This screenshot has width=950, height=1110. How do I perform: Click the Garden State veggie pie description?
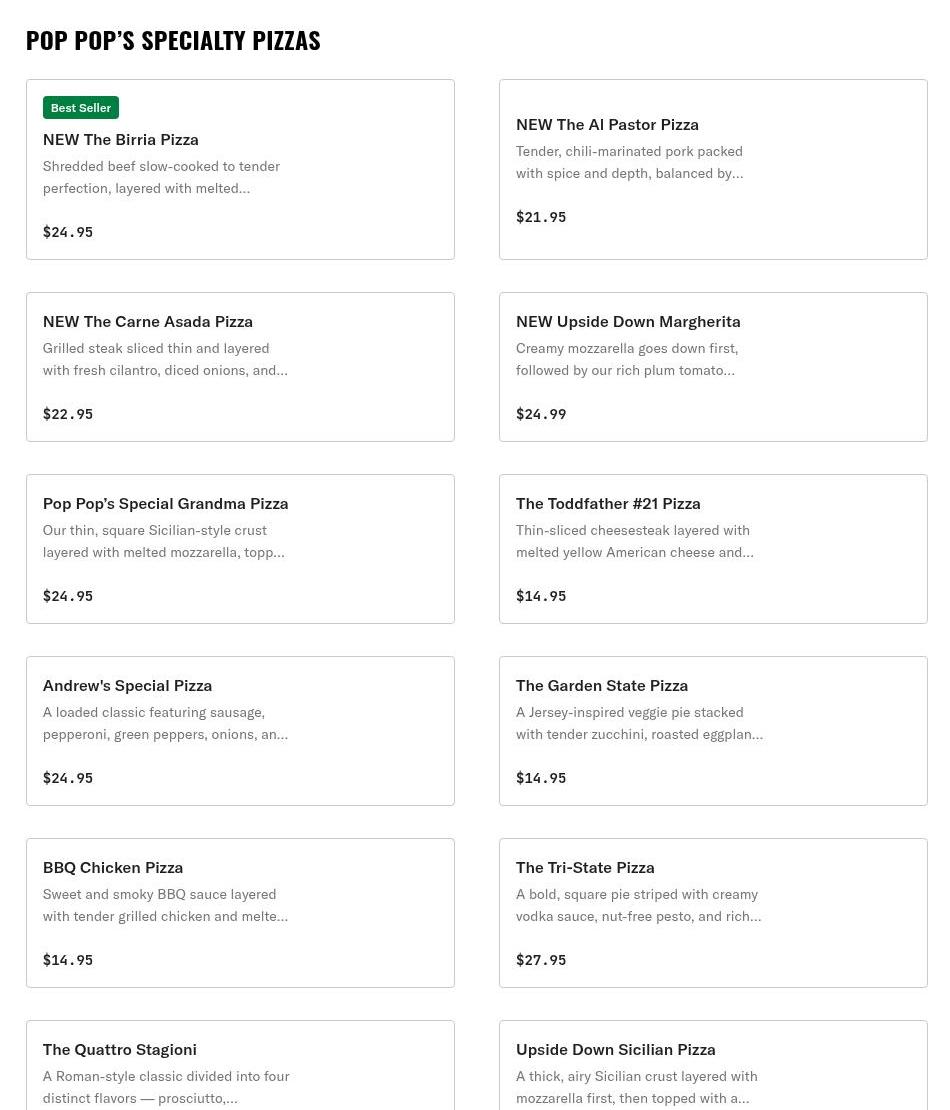639,723
